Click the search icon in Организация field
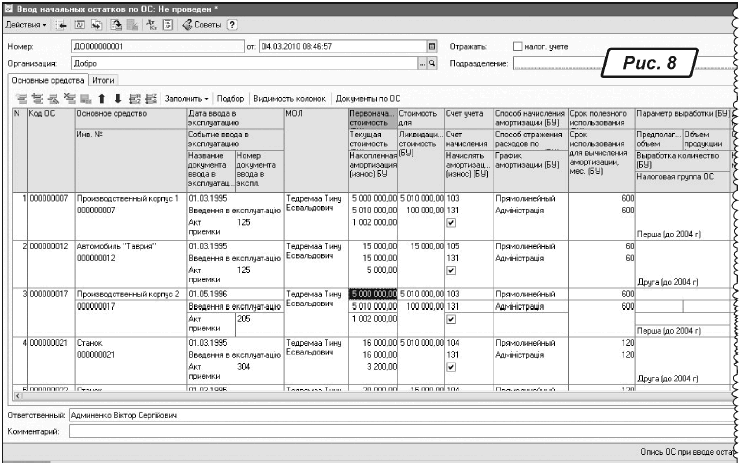Screen dimensions: 741x466 pyautogui.click(x=434, y=62)
